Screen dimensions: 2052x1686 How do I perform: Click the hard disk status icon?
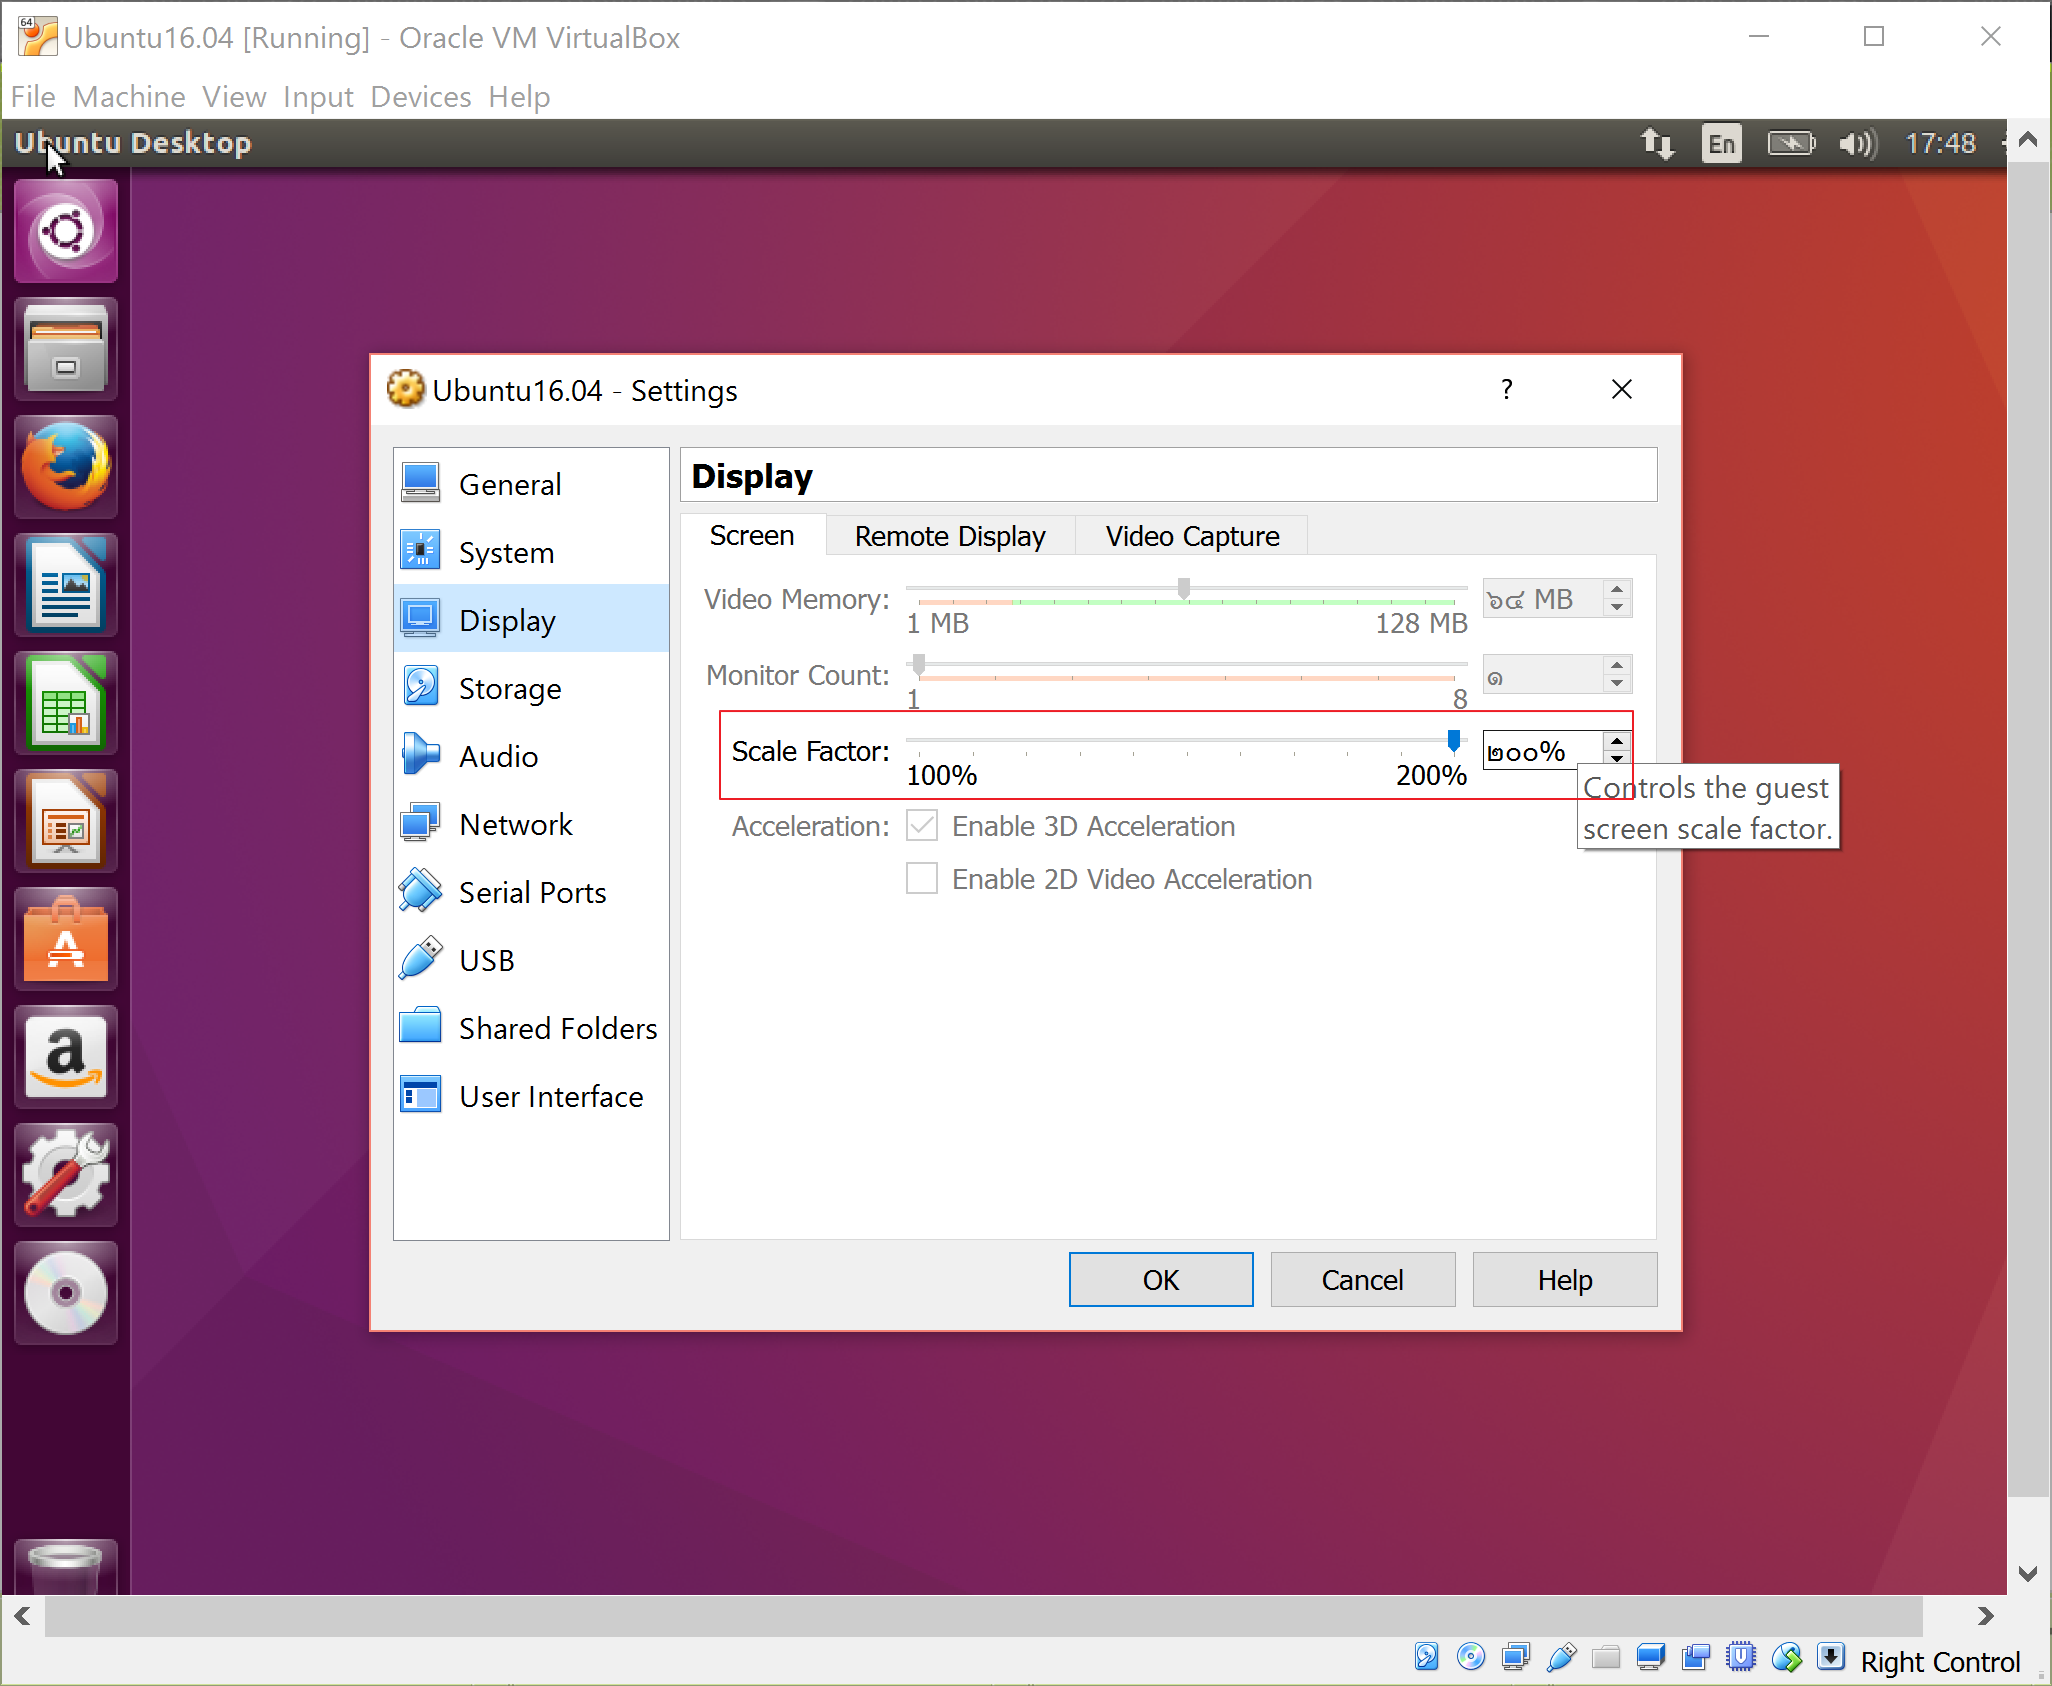(x=1427, y=1657)
